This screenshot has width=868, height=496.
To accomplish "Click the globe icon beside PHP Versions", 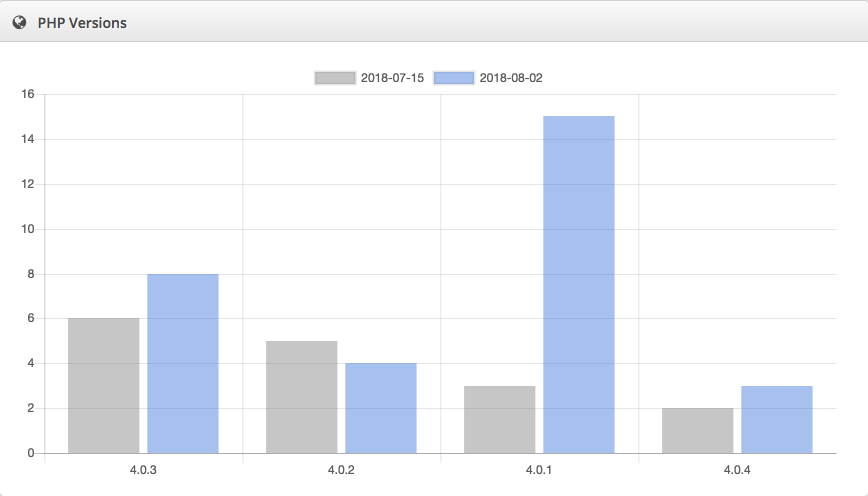I will click(19, 23).
